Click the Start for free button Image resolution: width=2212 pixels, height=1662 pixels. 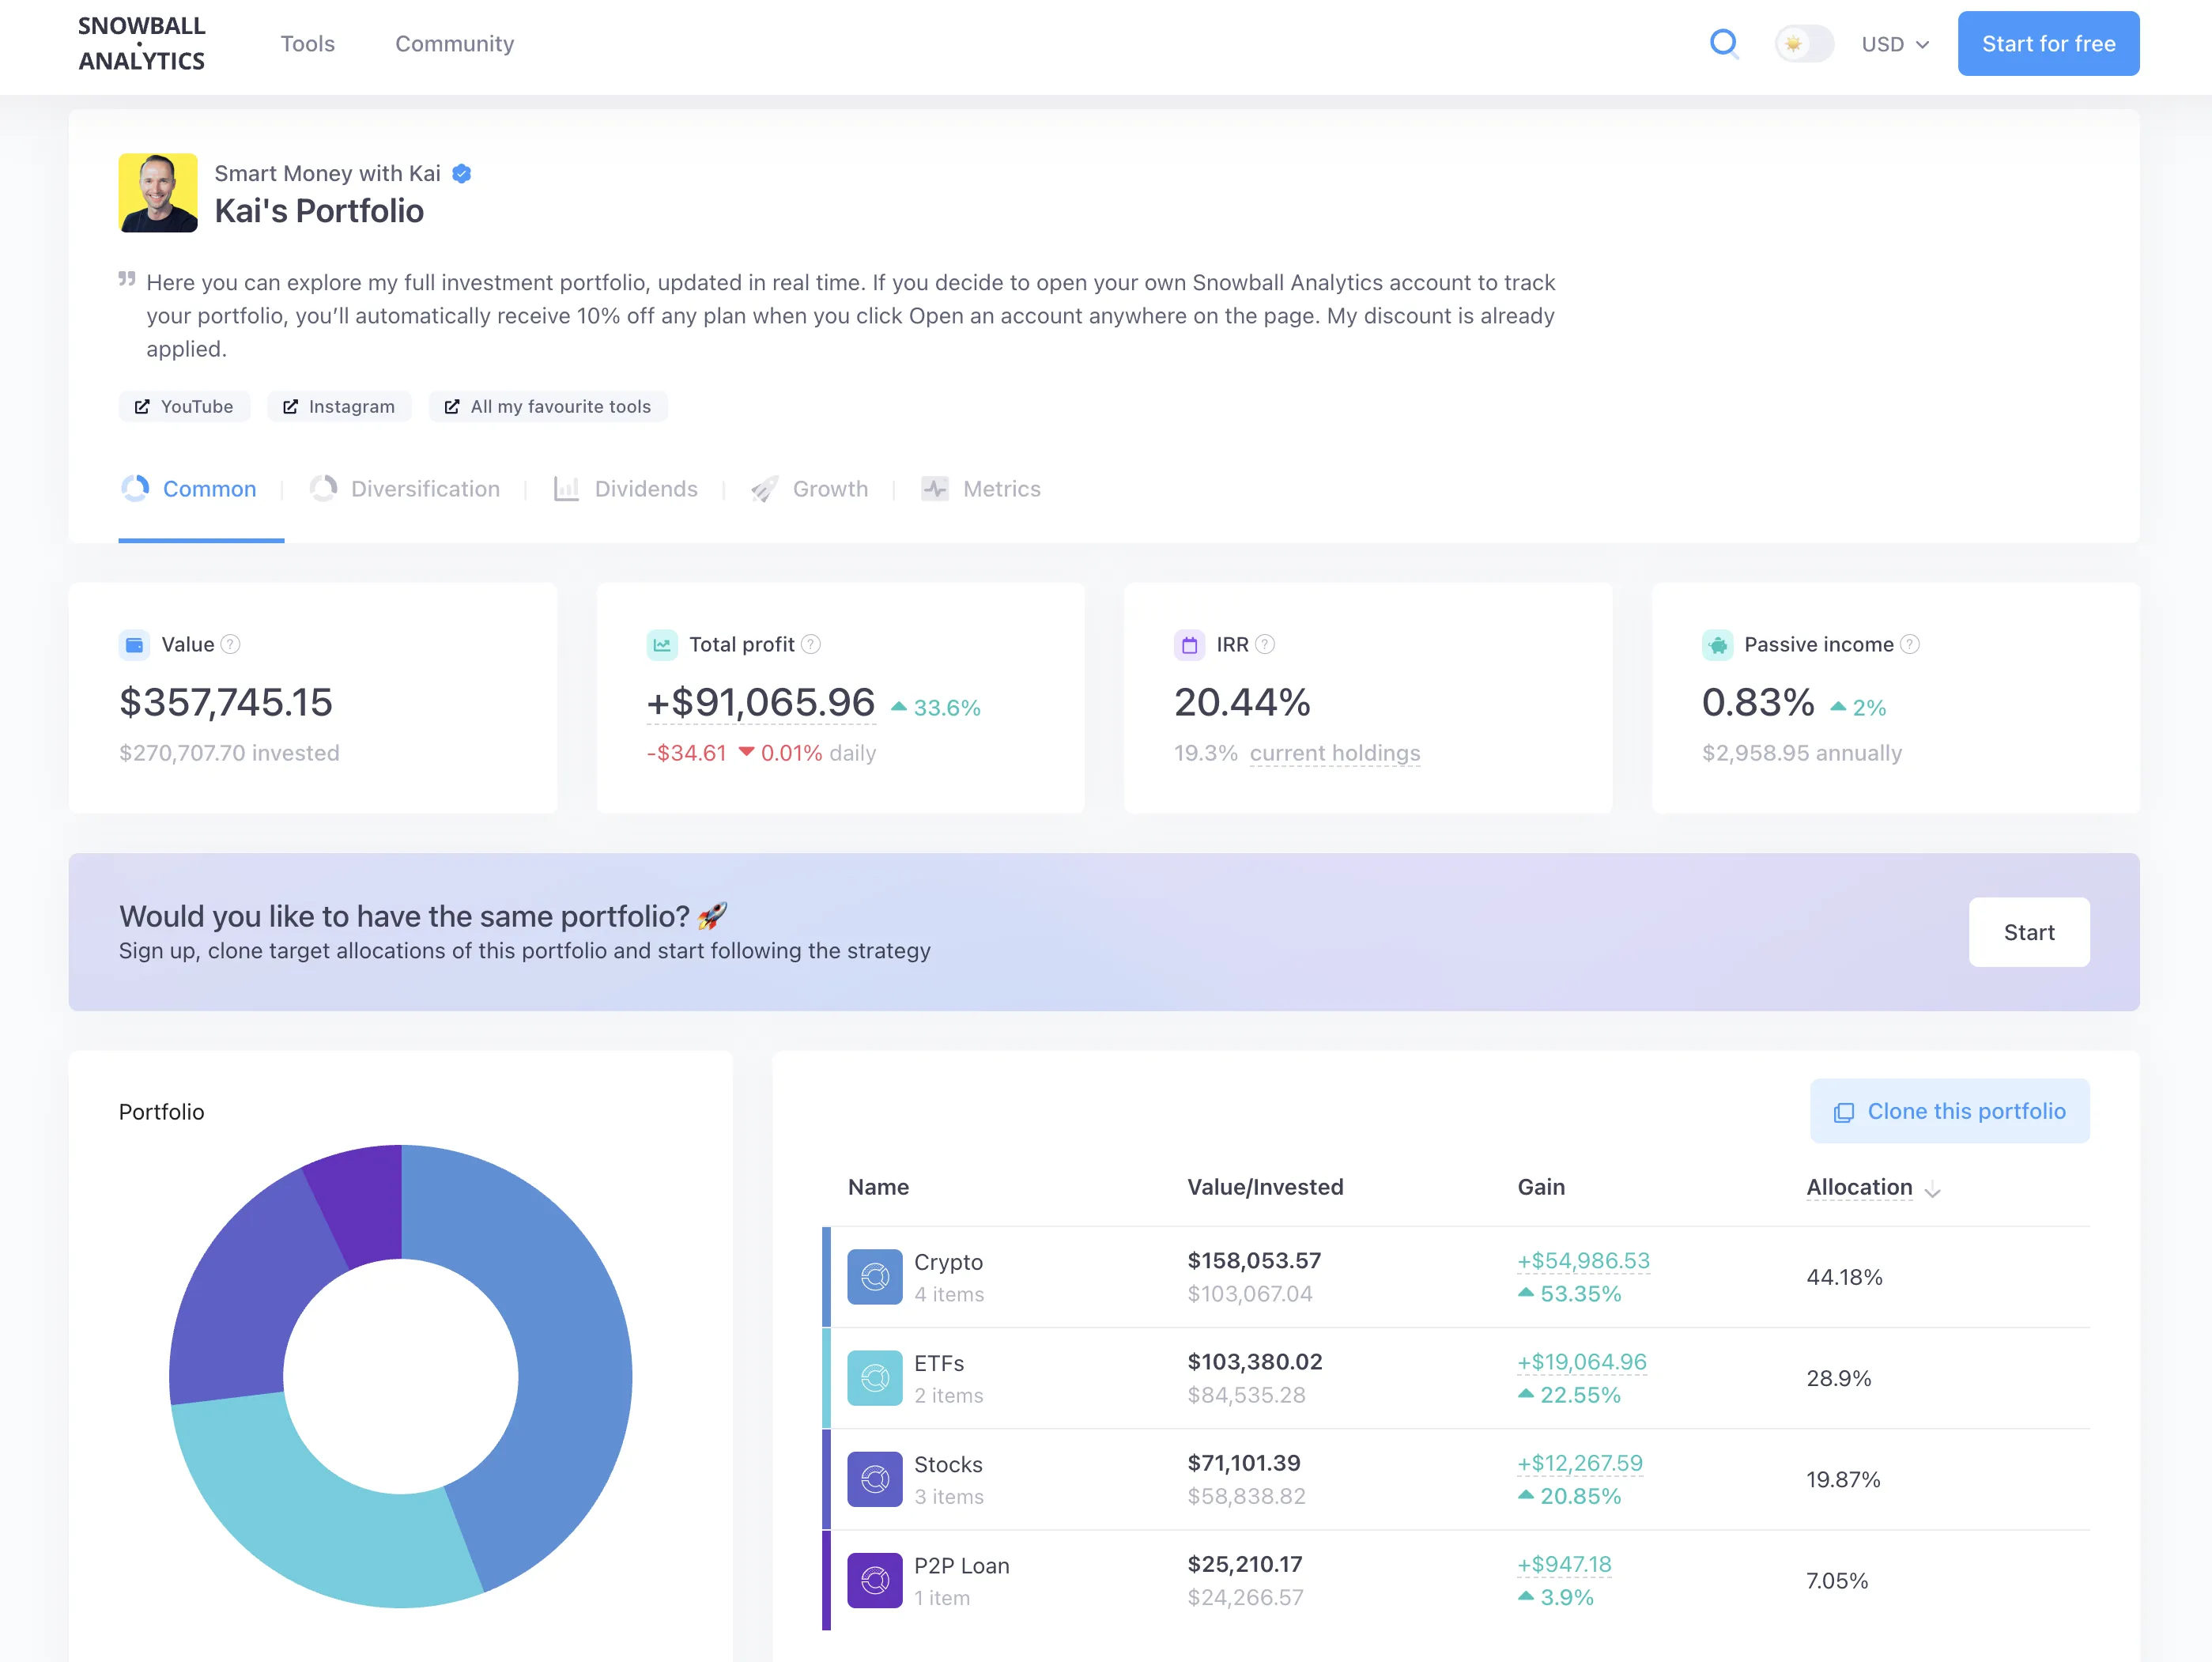2047,44
